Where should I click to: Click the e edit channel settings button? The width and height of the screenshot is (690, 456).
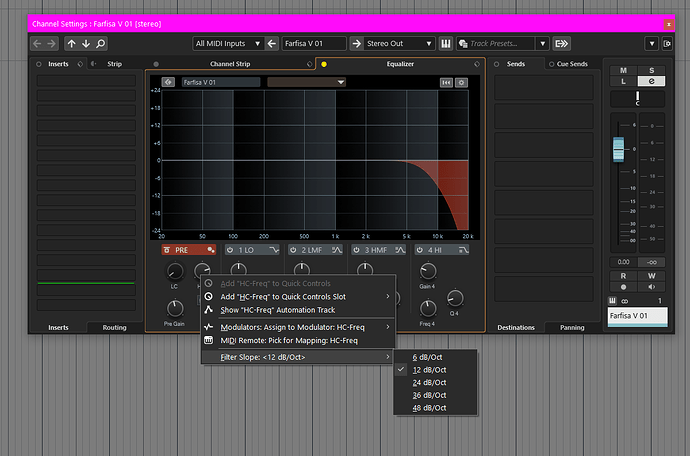(651, 81)
